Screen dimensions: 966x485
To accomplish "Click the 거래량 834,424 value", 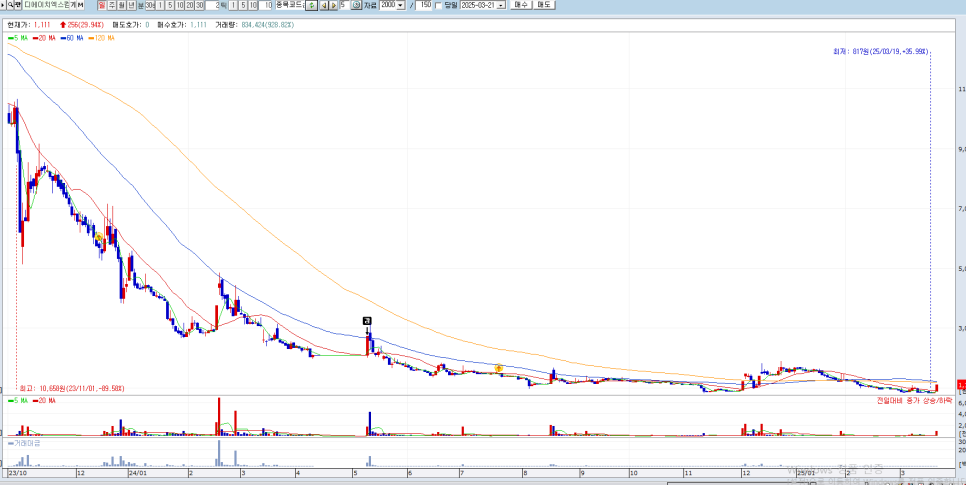I will click(254, 25).
